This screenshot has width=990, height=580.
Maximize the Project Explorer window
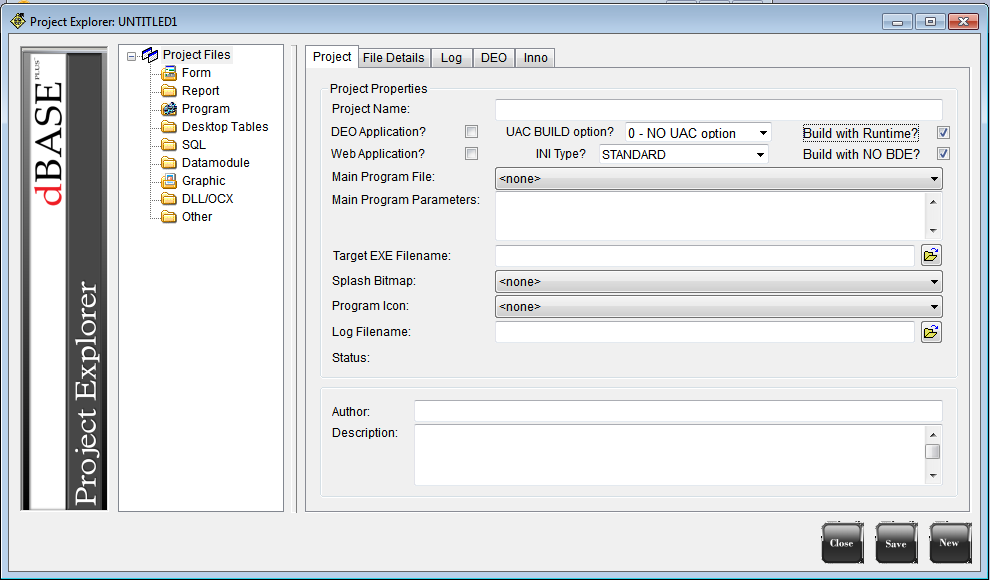pos(930,22)
